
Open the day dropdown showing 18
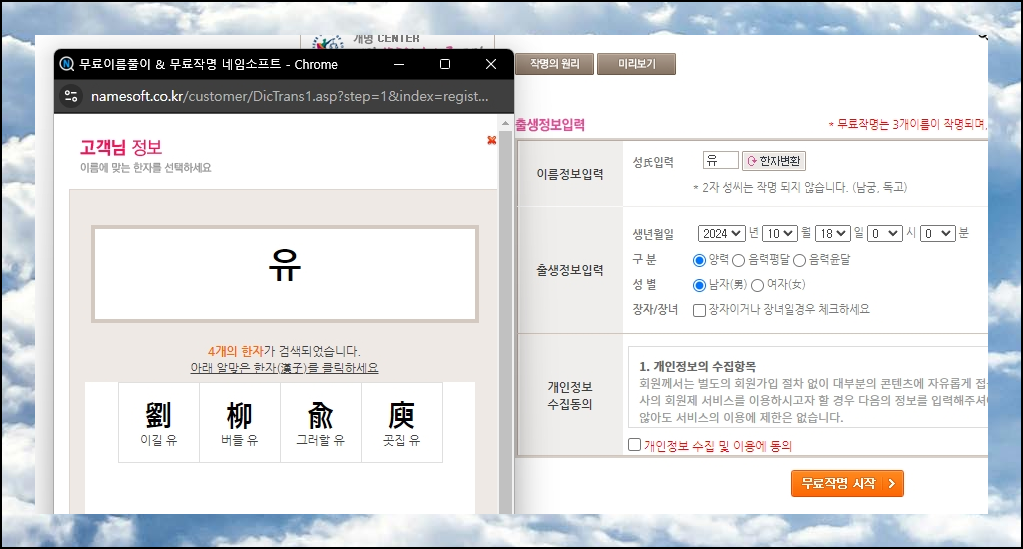[832, 233]
